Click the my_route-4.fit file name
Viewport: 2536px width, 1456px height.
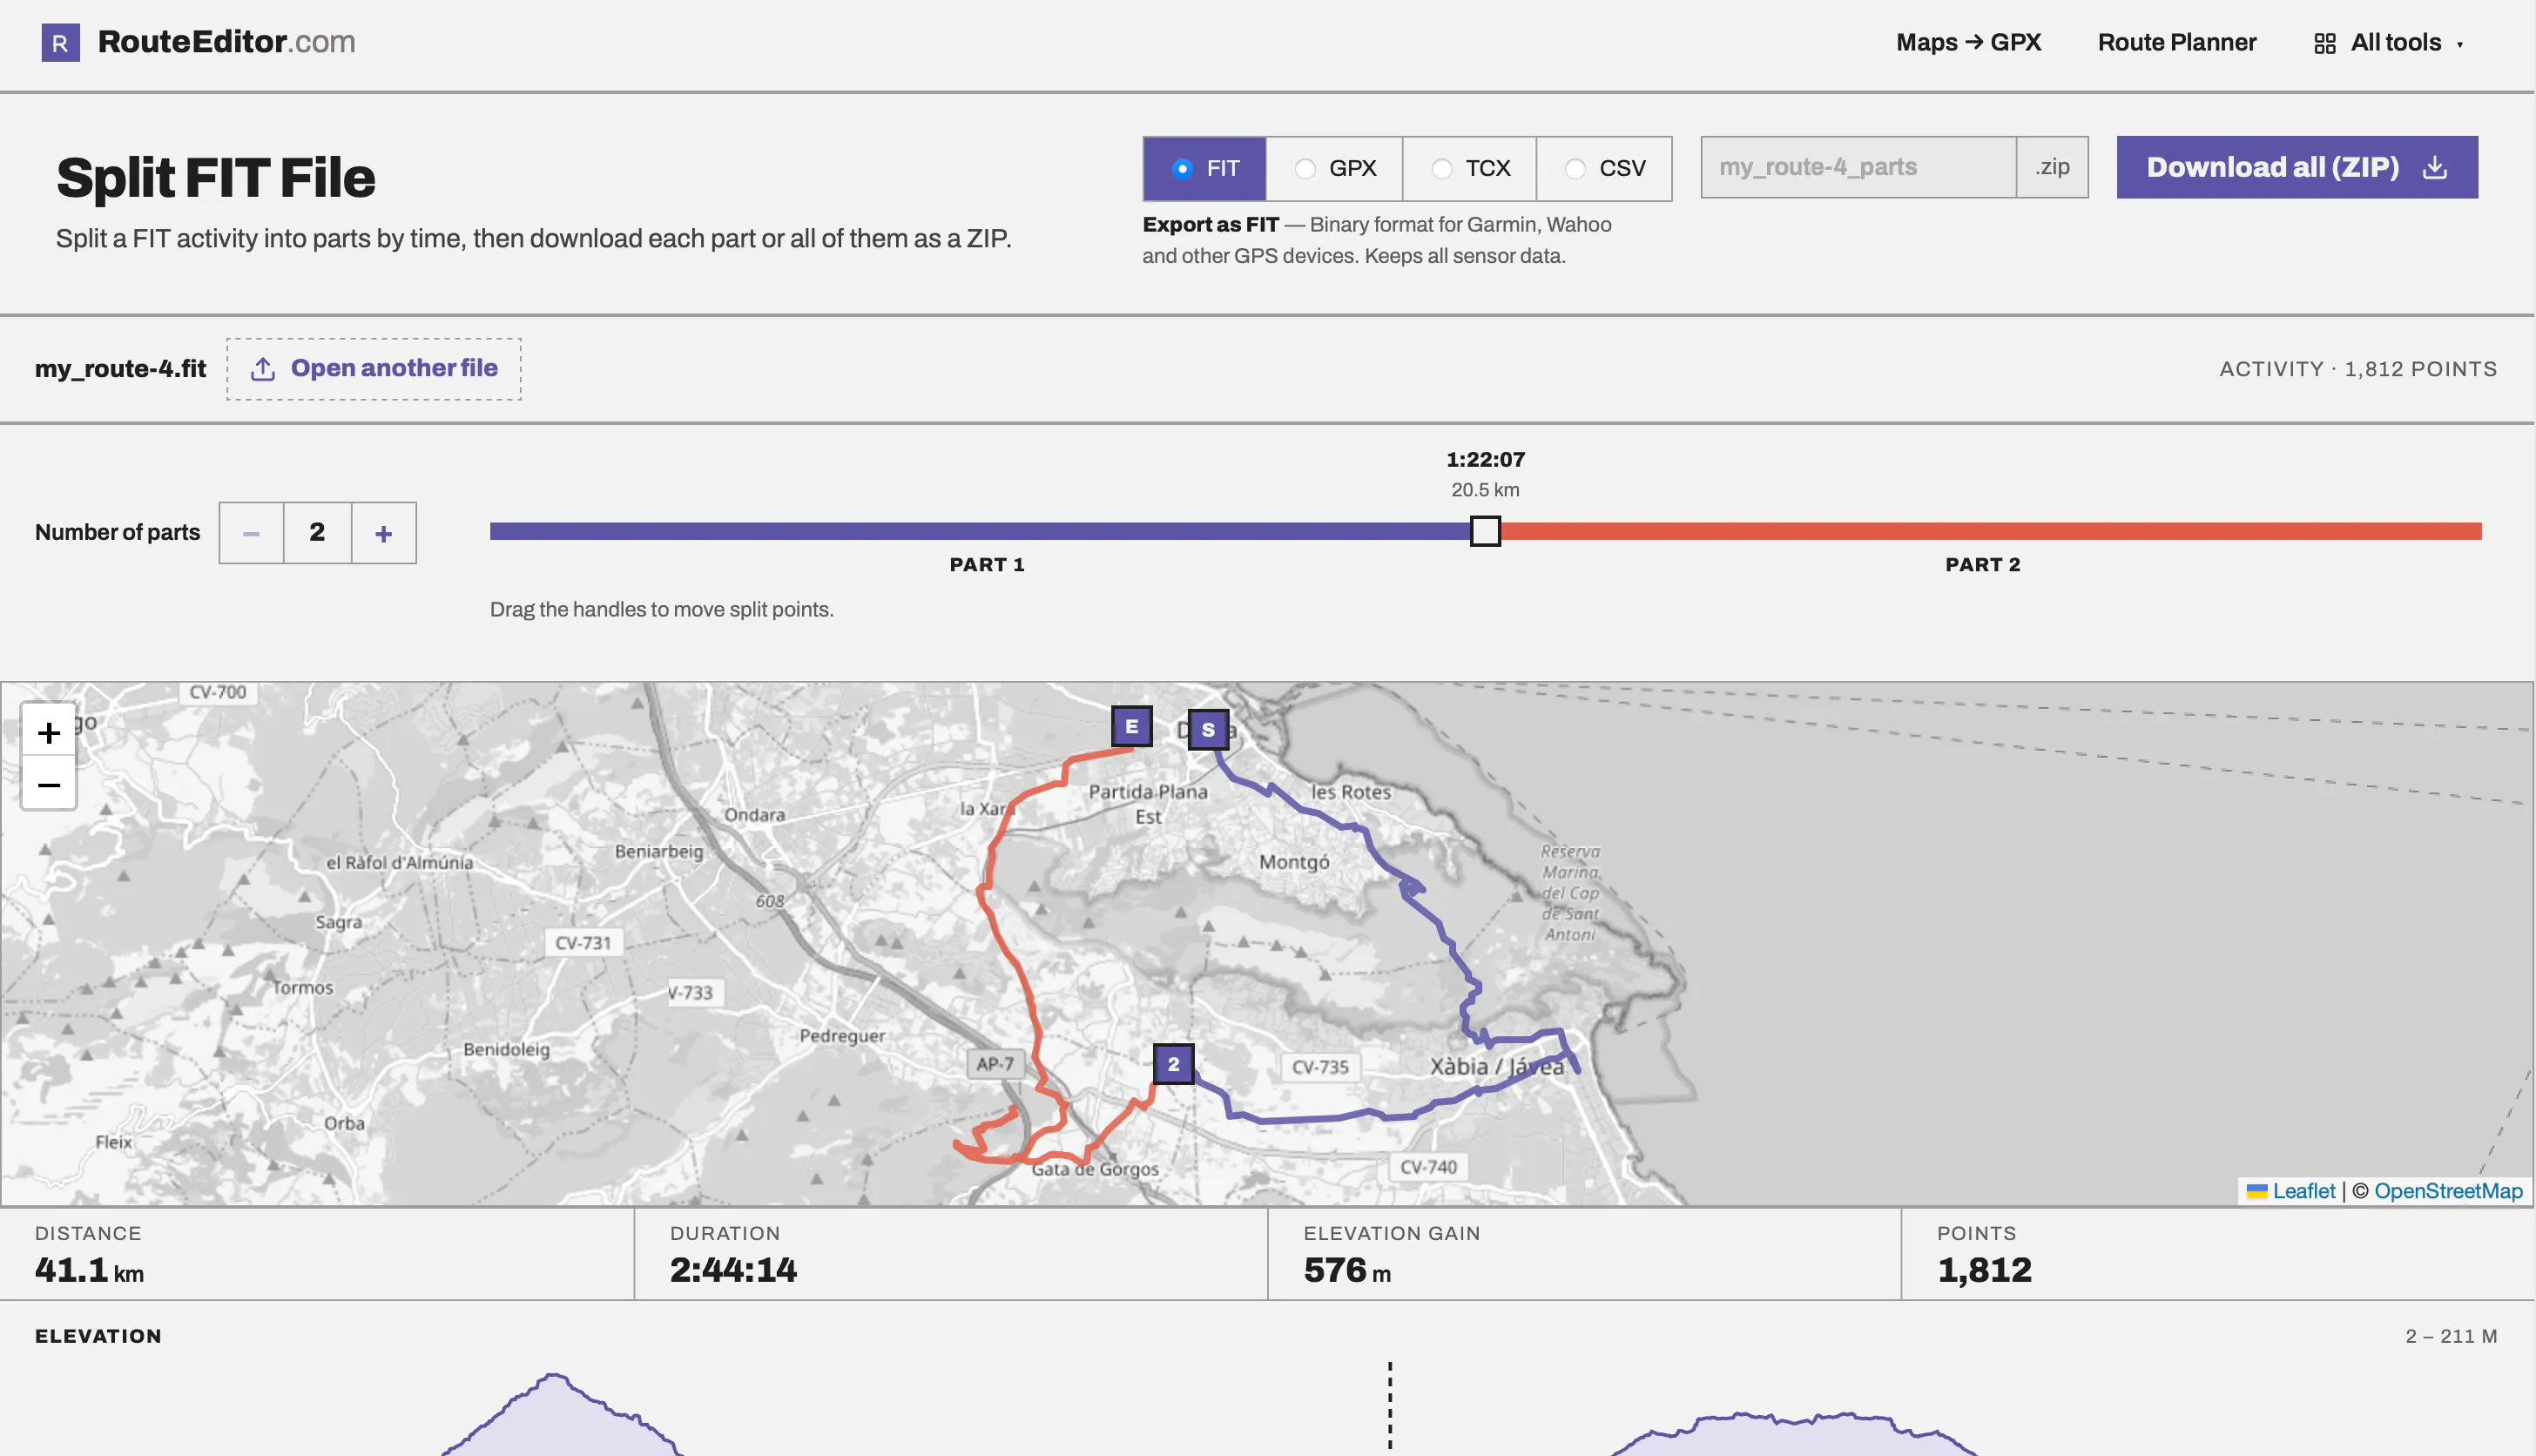pos(120,369)
